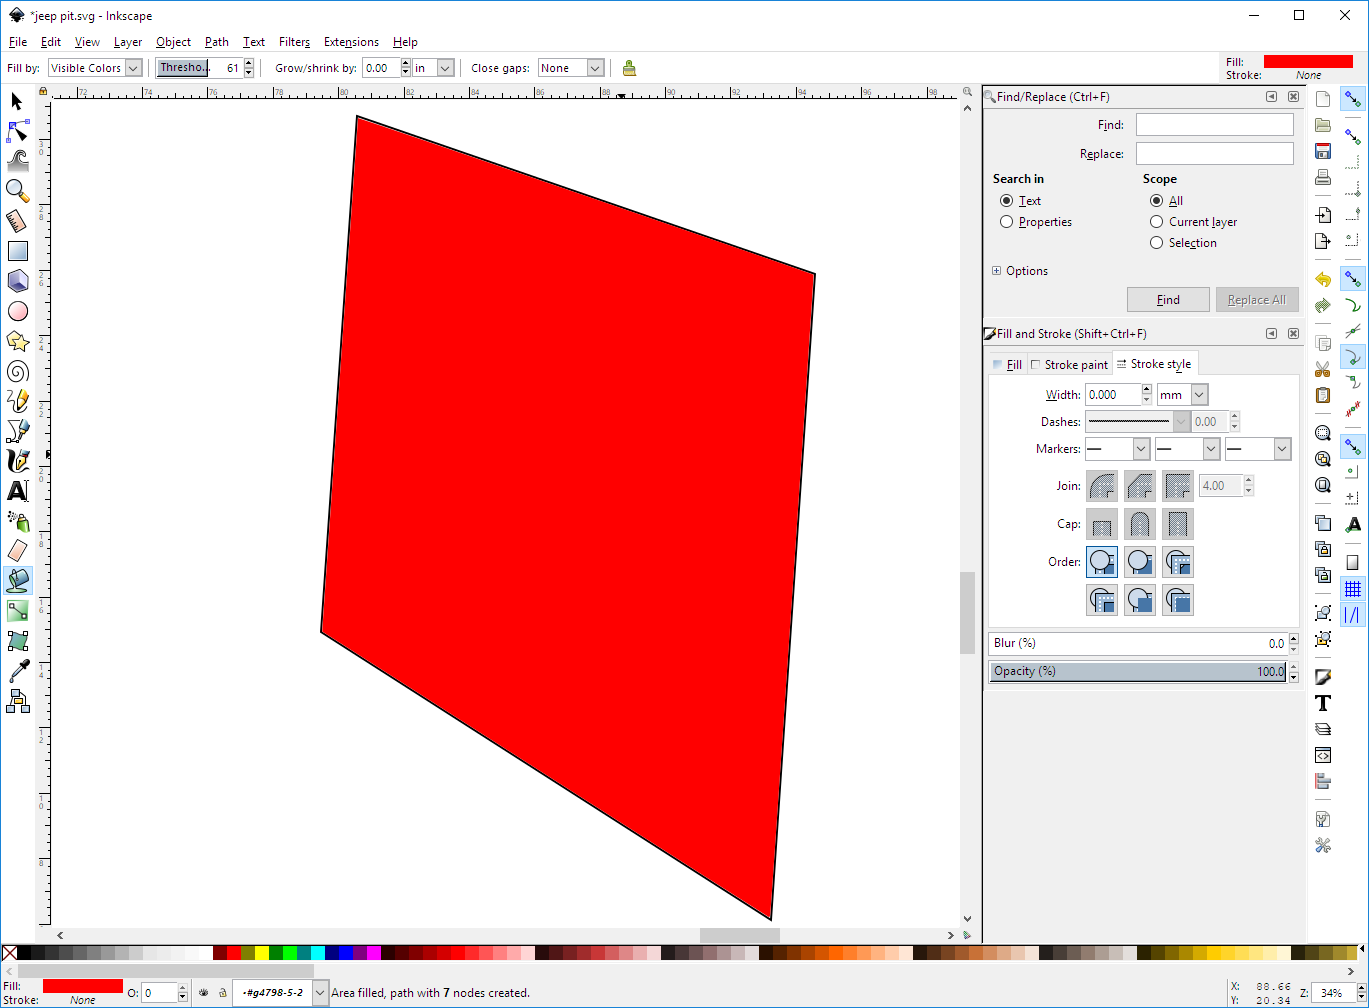Pick the Star and polygon tool
Image resolution: width=1369 pixels, height=1008 pixels.
18,342
